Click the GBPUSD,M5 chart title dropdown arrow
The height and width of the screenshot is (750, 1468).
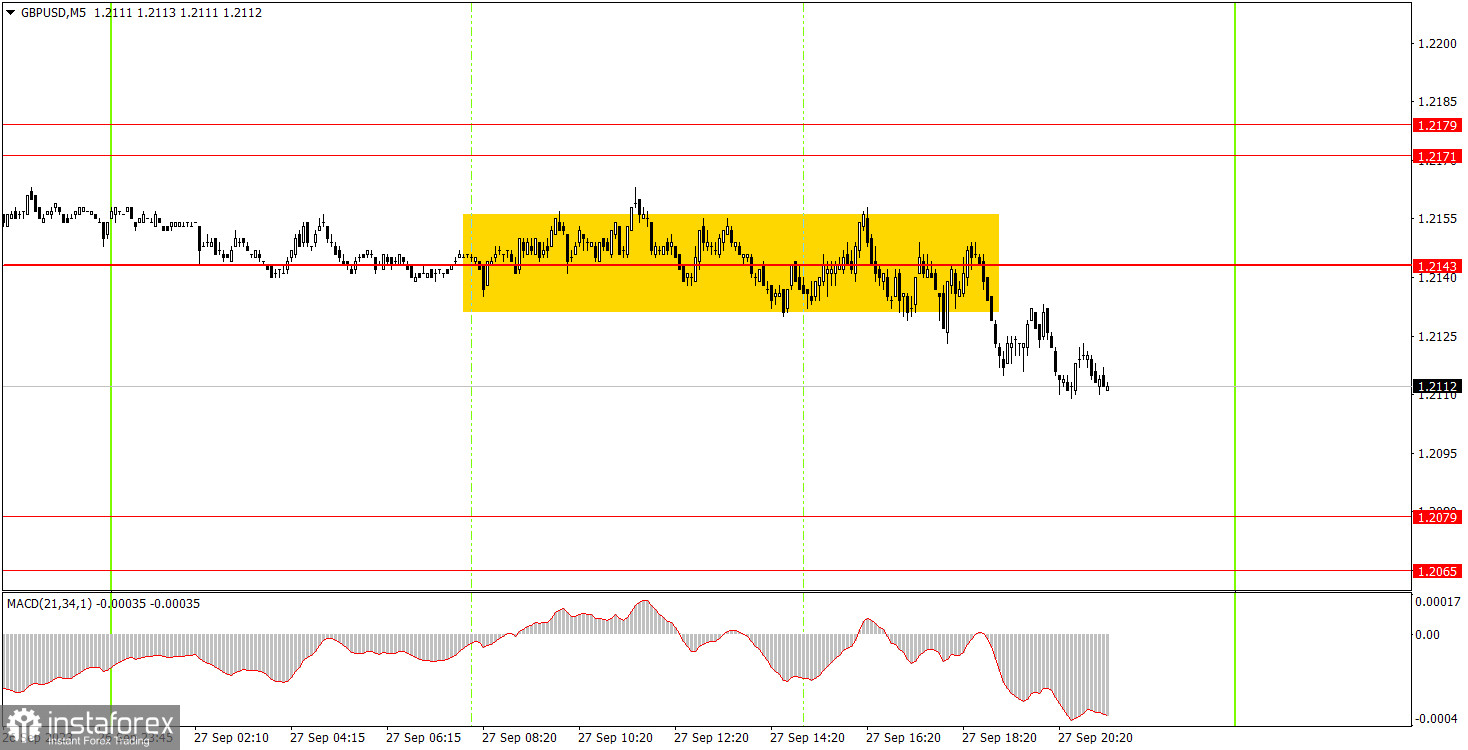pyautogui.click(x=11, y=13)
